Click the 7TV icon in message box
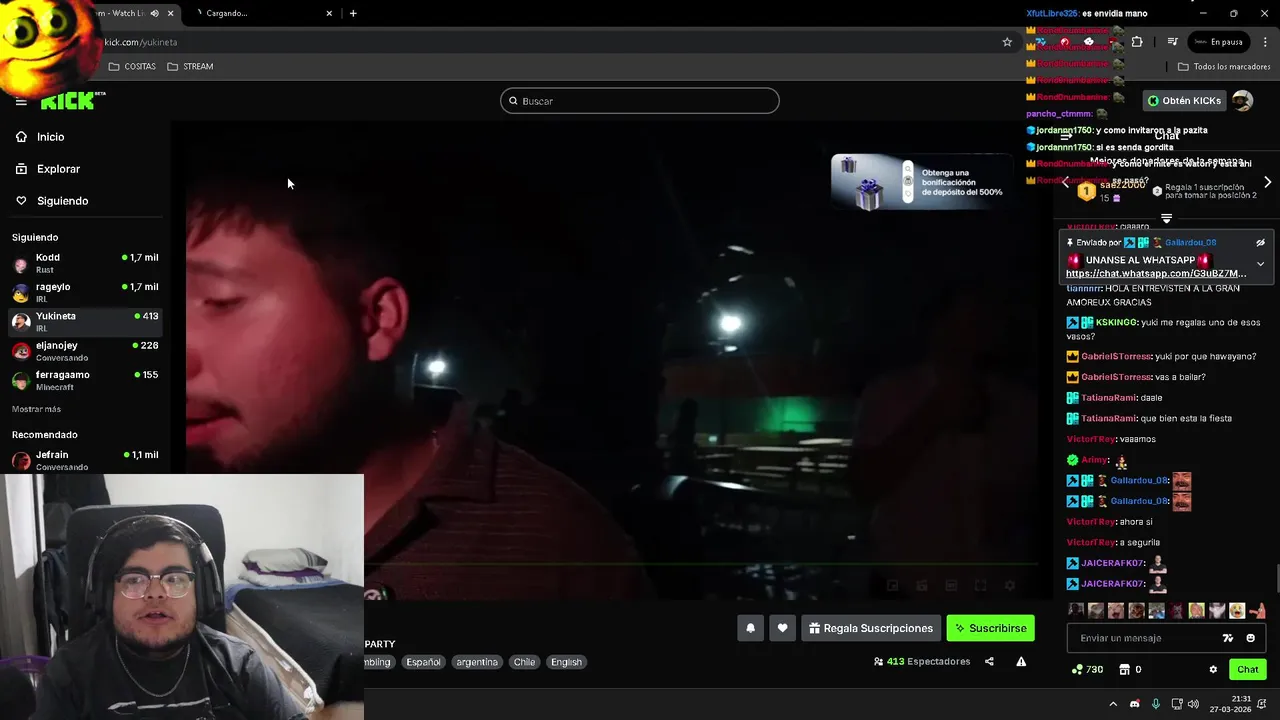The image size is (1280, 720). coord(1228,638)
